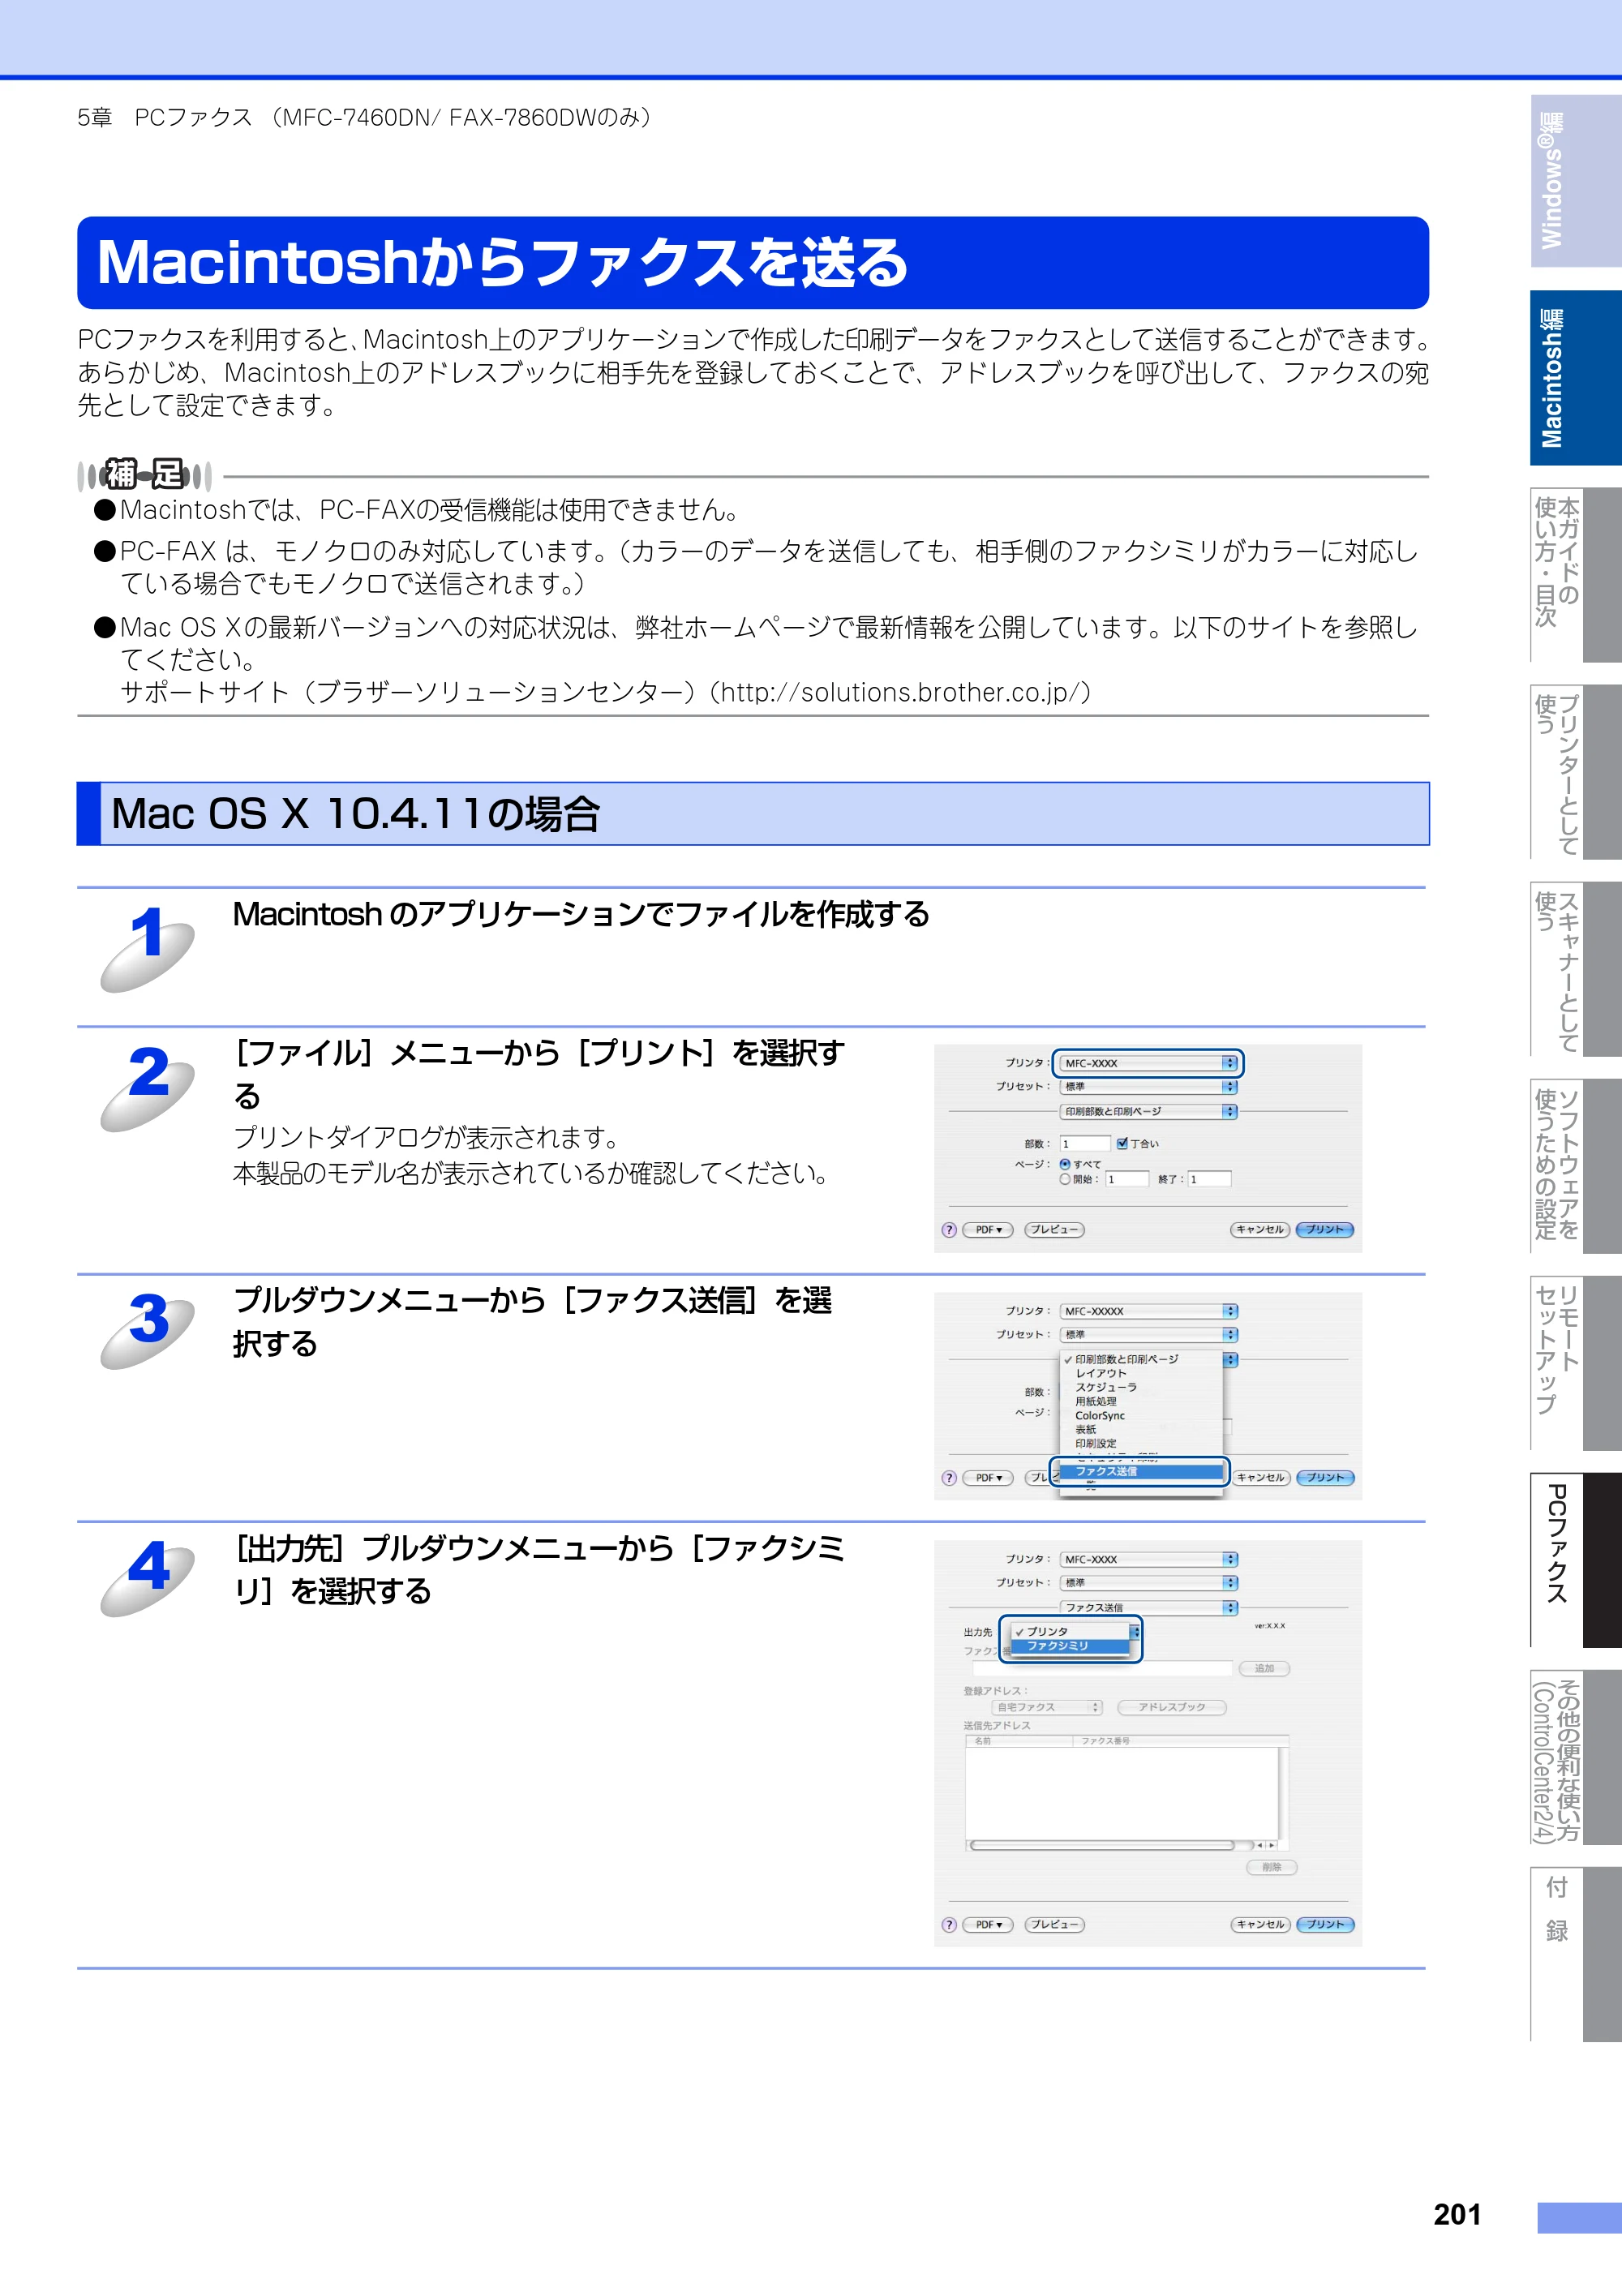Viewport: 1622px width, 2296px height.
Task: Click the 部数 copies input field in step 2
Action: tap(1085, 1143)
